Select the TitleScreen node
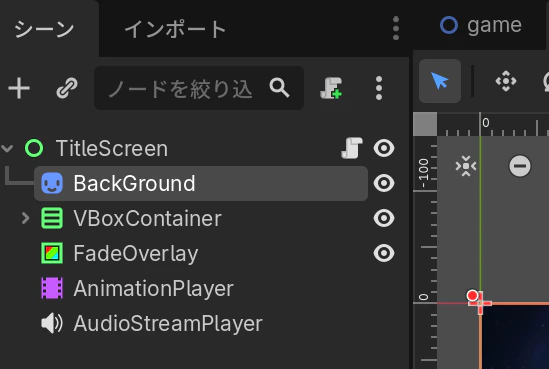This screenshot has width=549, height=369. coord(112,148)
